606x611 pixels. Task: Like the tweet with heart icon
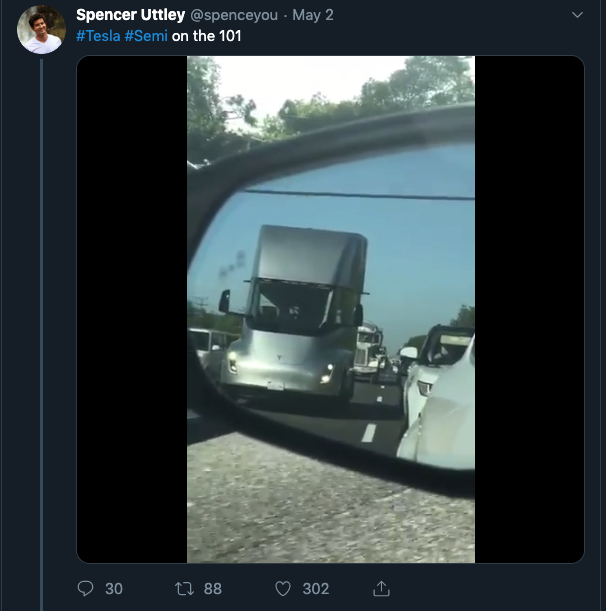(283, 588)
